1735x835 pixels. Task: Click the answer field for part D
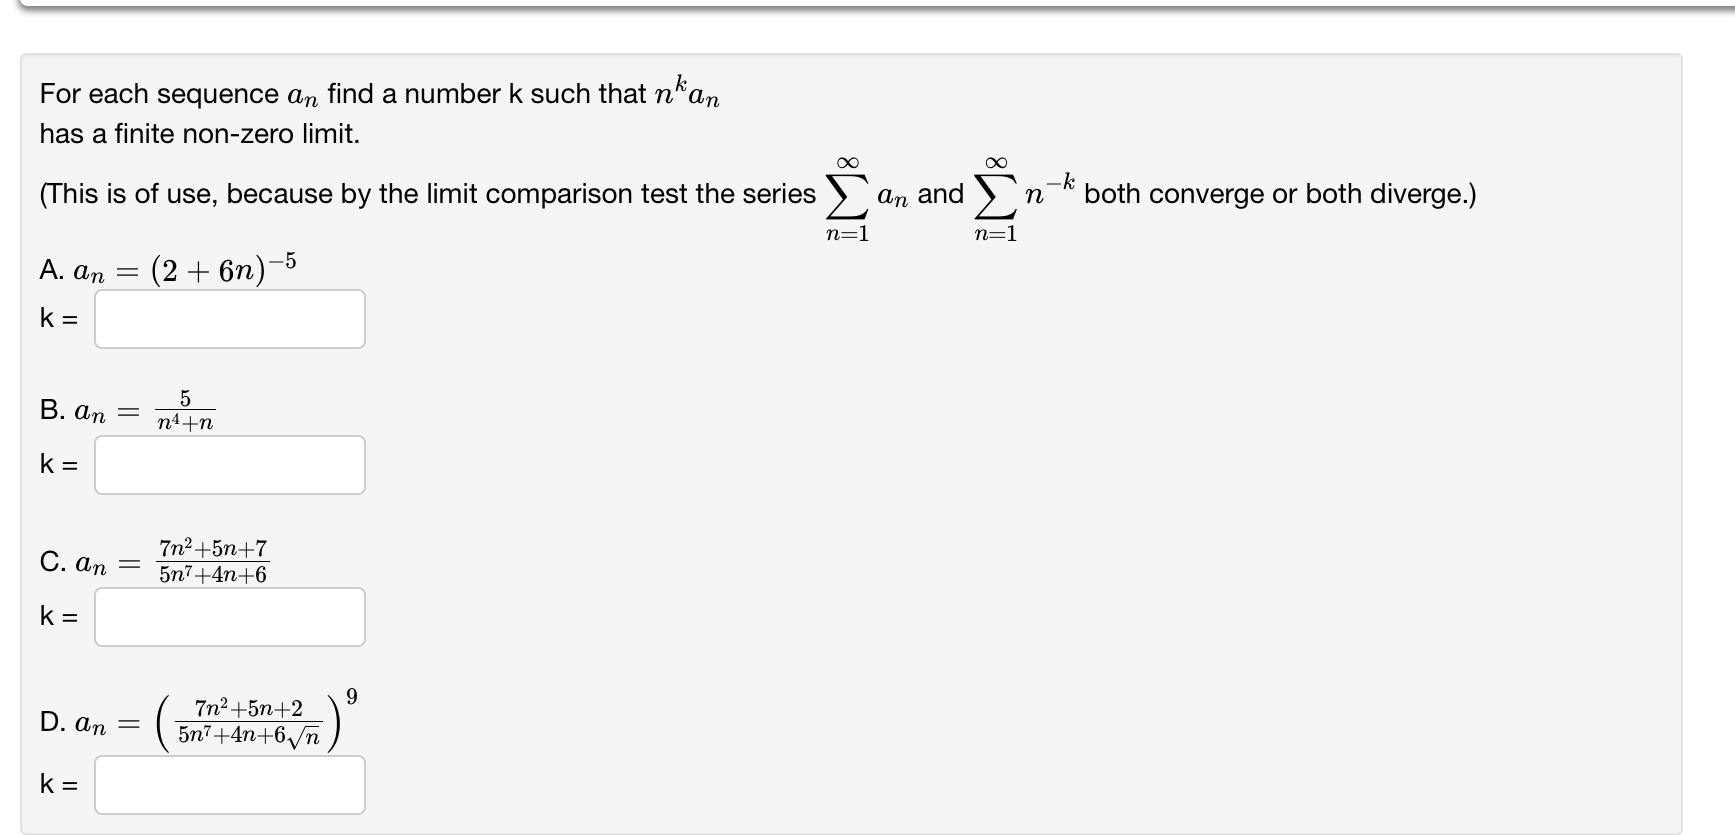(x=229, y=786)
